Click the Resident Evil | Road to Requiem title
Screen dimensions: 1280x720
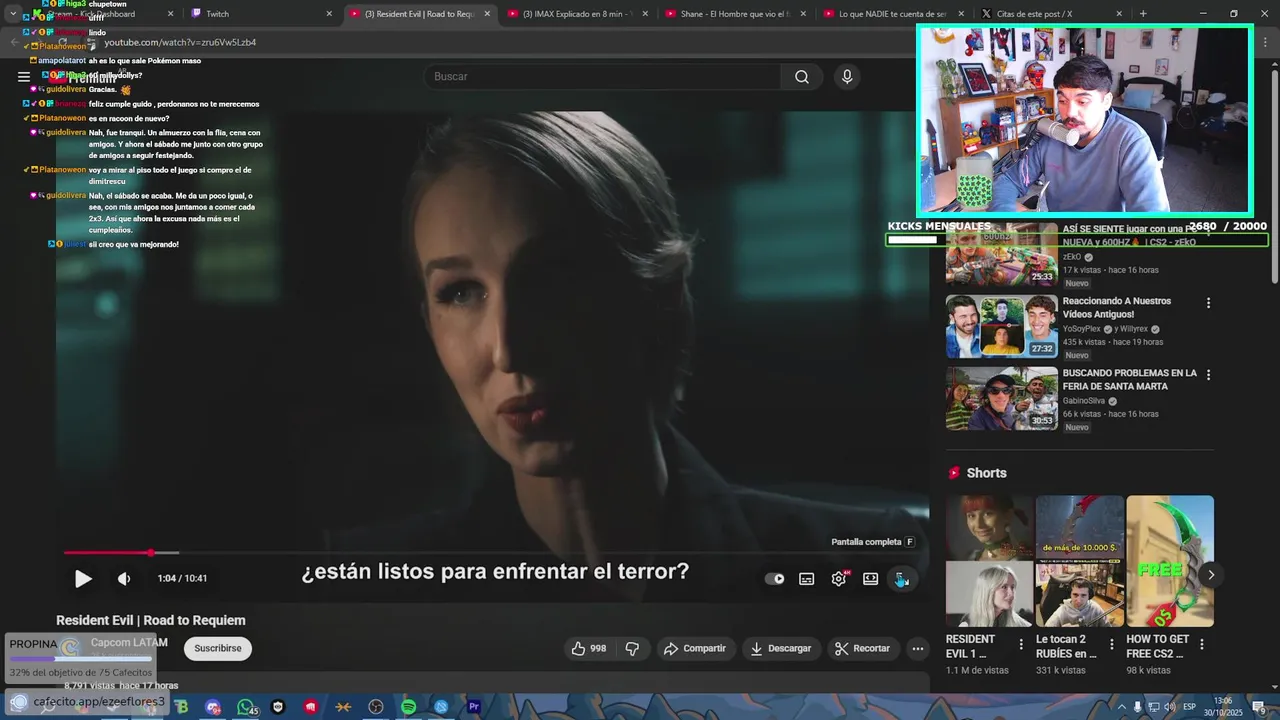pos(151,620)
